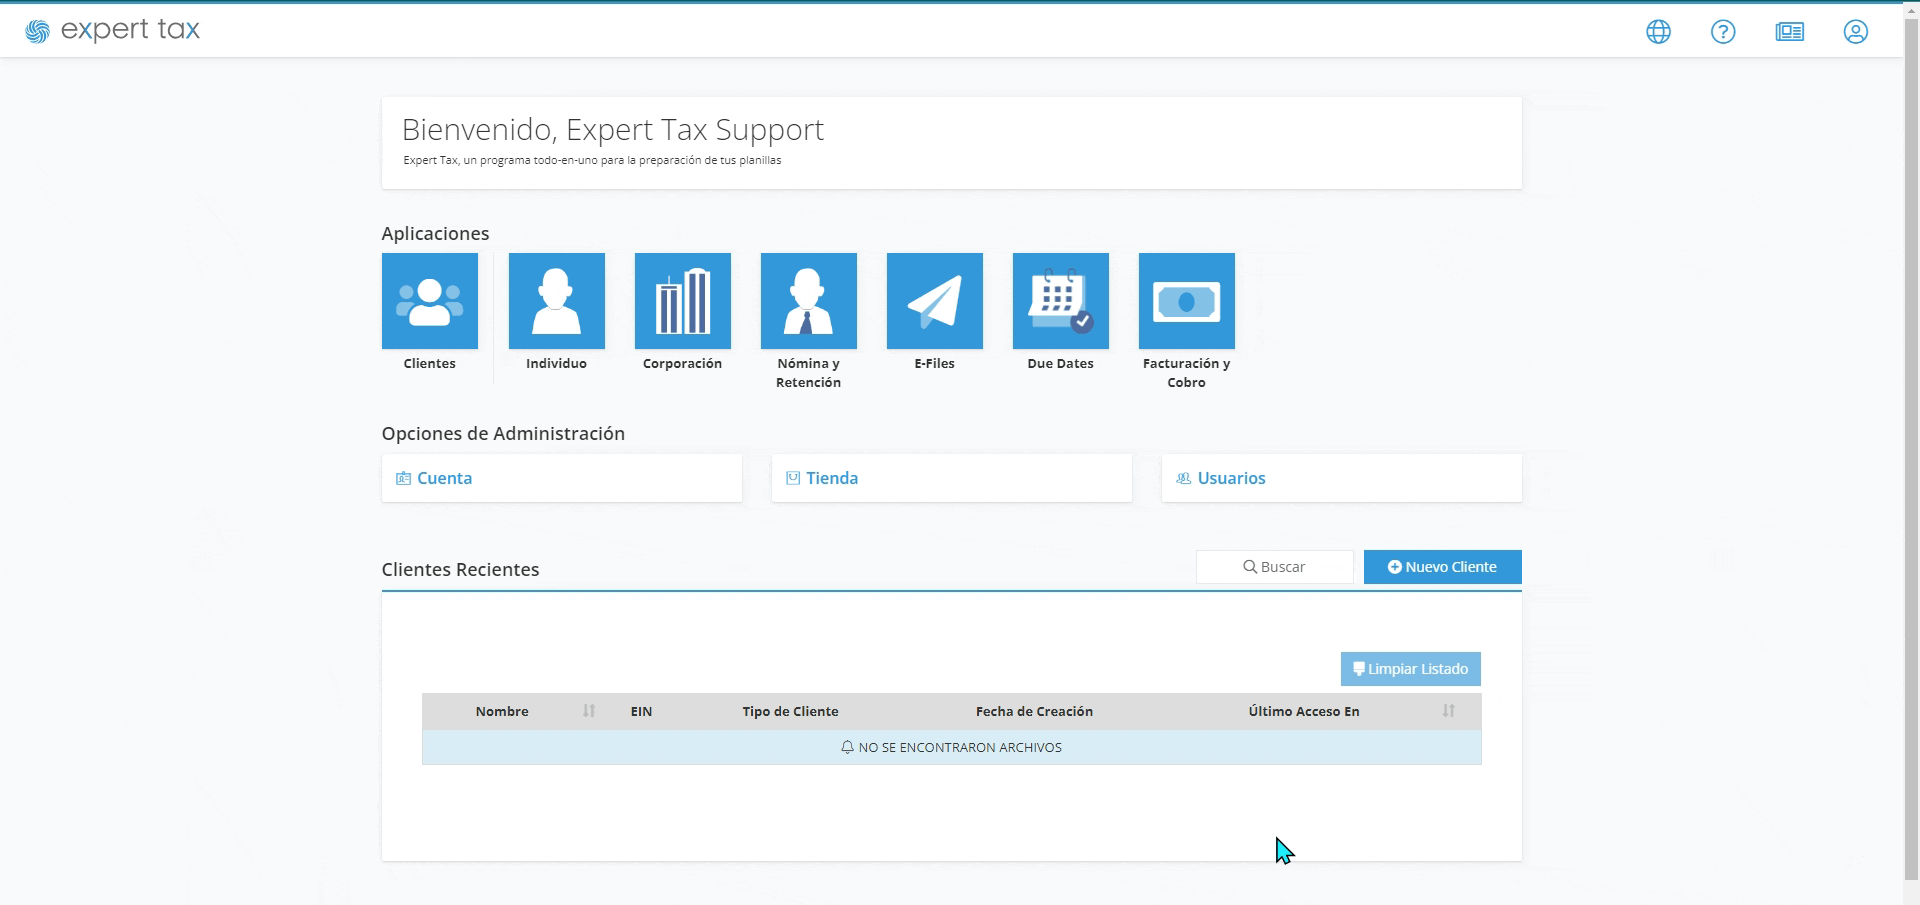Sort table by Nombre column arrows

tap(589, 711)
